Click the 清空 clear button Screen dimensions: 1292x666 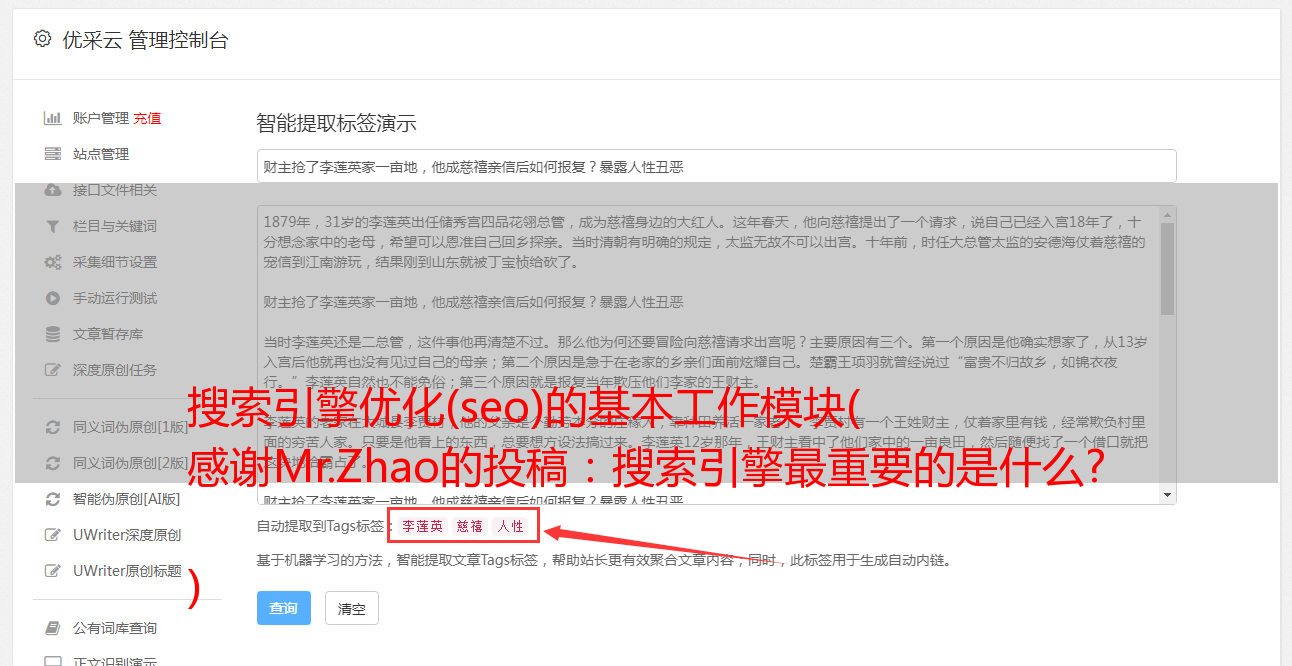coord(352,608)
